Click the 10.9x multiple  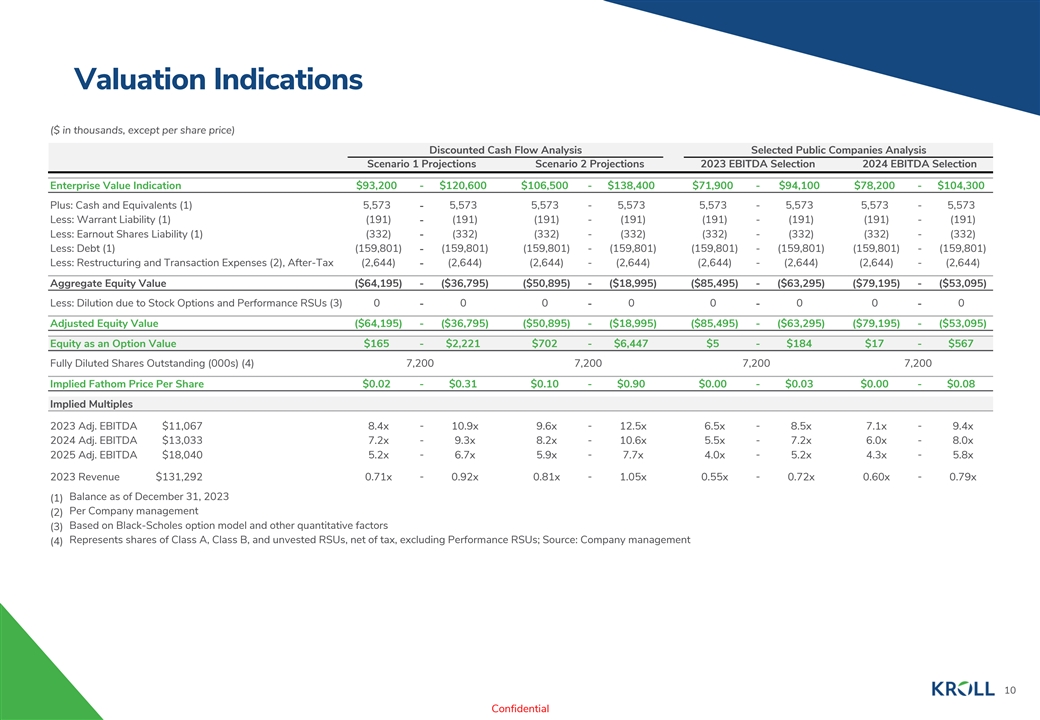[x=465, y=426]
